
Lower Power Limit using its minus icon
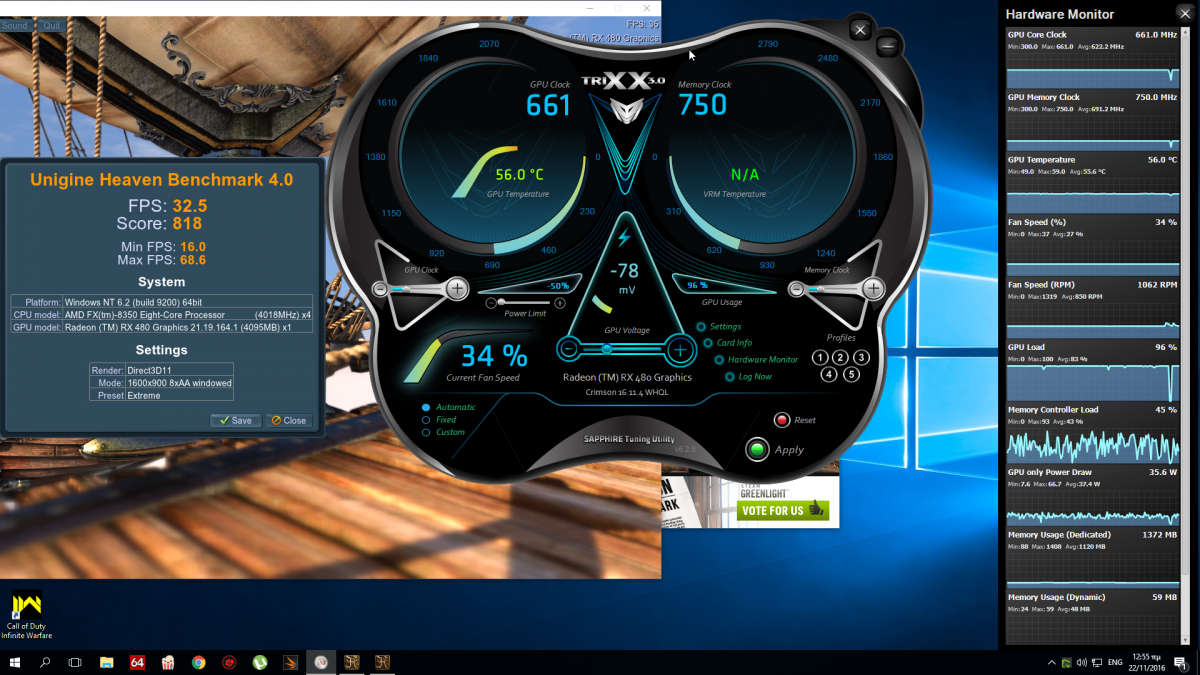click(x=490, y=302)
